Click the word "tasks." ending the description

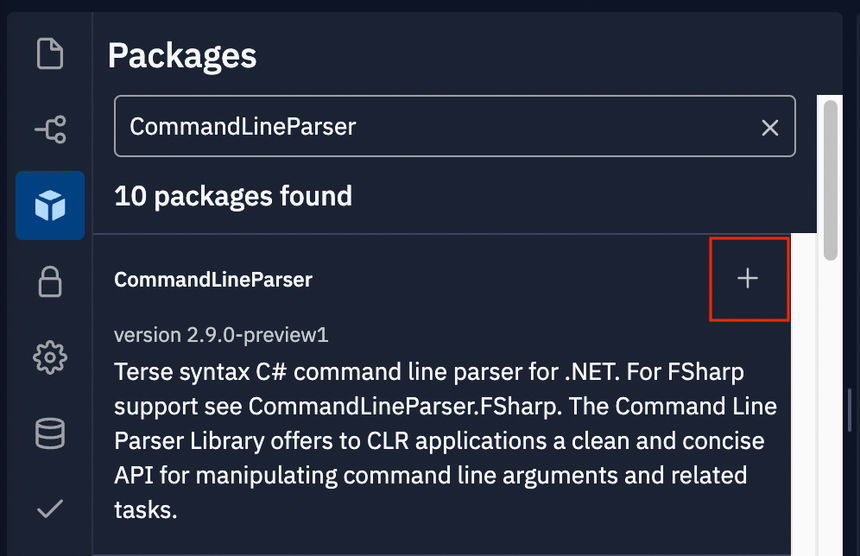click(x=146, y=510)
